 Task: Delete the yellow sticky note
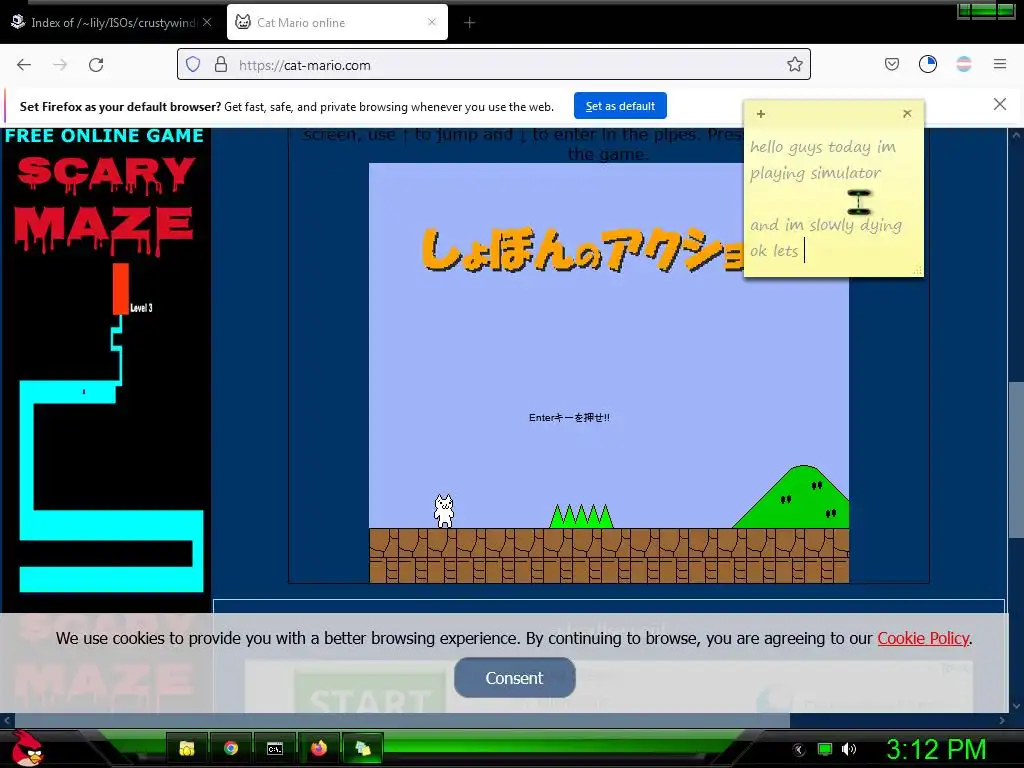907,114
